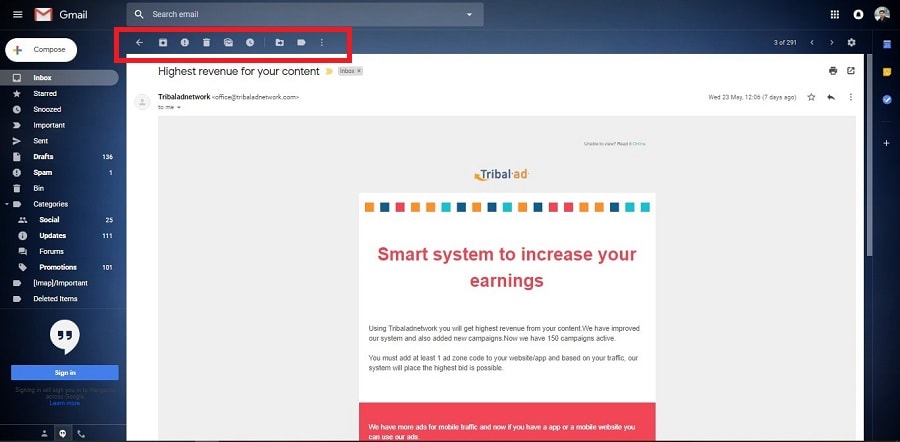Click the email scrollbar
The height and width of the screenshot is (442, 900).
pos(869,155)
